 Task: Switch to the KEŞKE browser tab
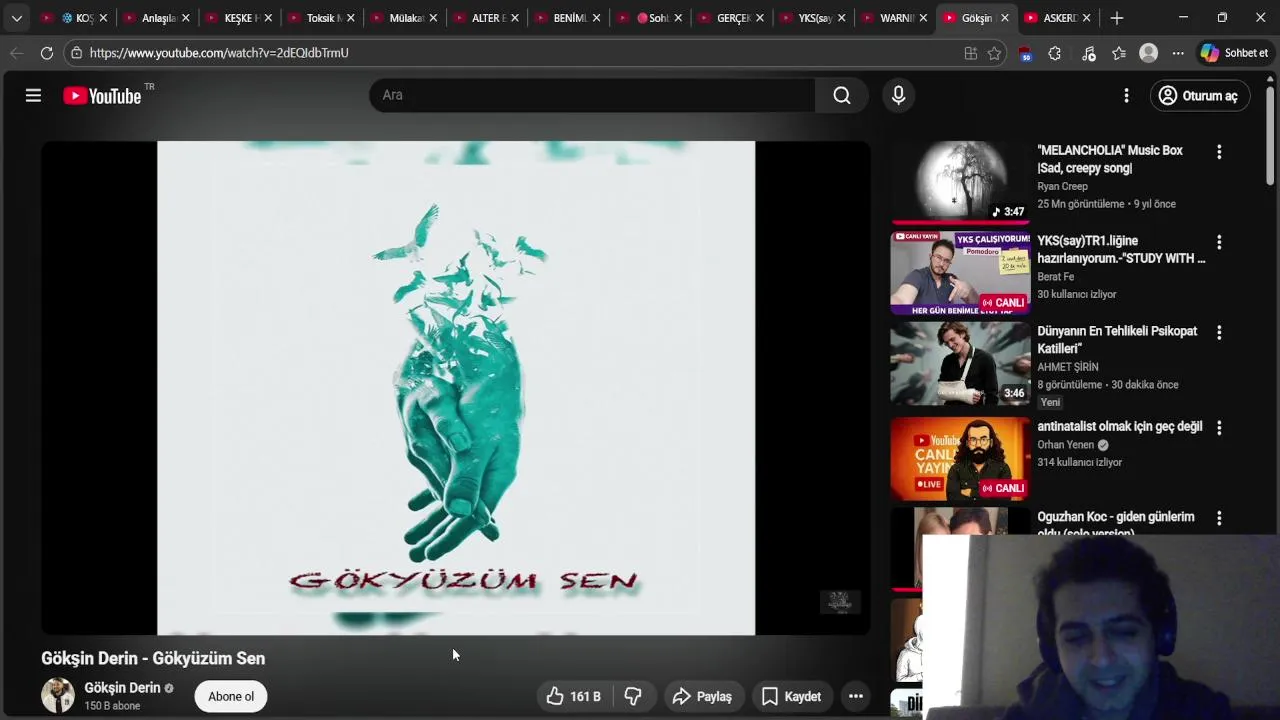238,18
